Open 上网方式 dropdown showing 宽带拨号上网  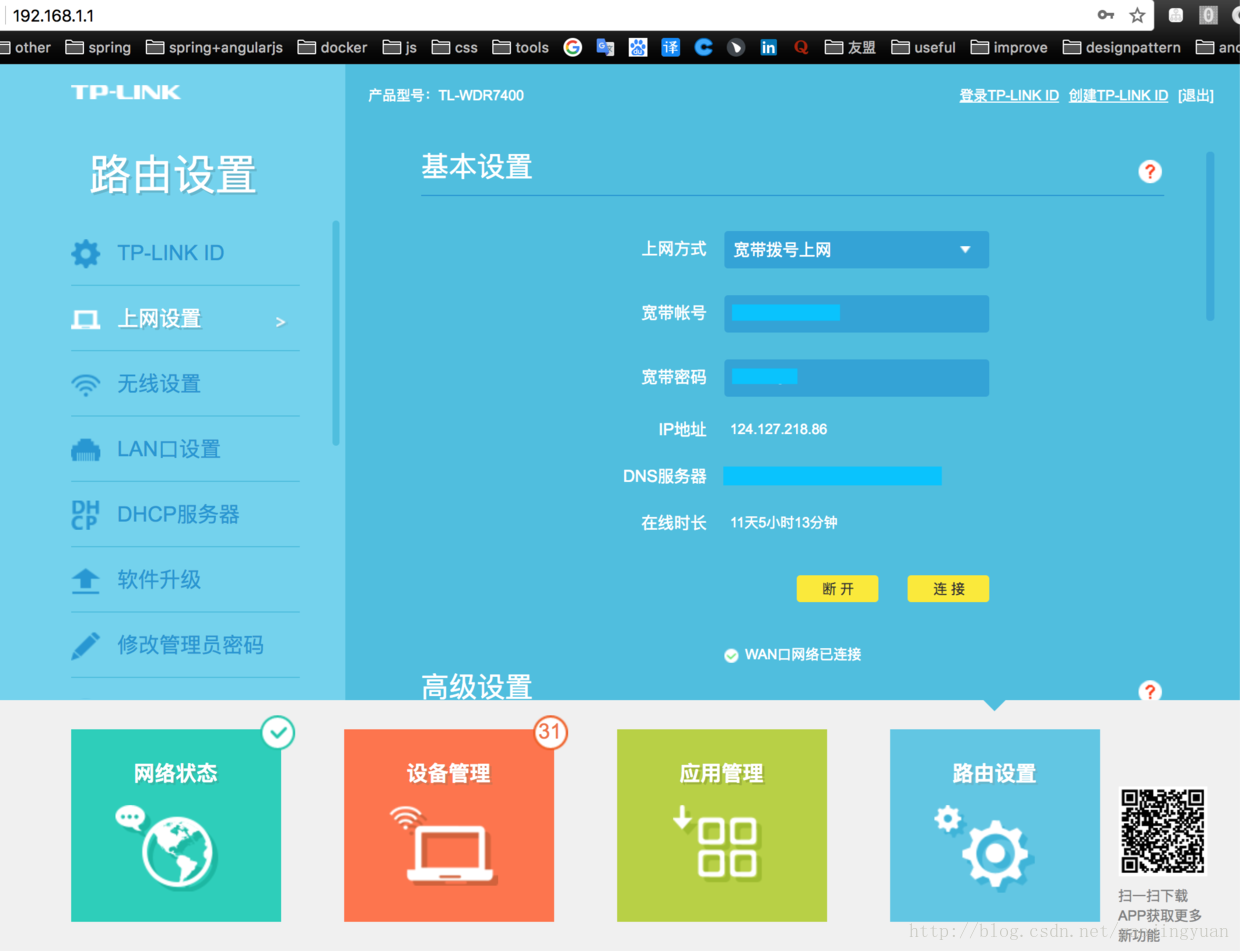tap(856, 250)
